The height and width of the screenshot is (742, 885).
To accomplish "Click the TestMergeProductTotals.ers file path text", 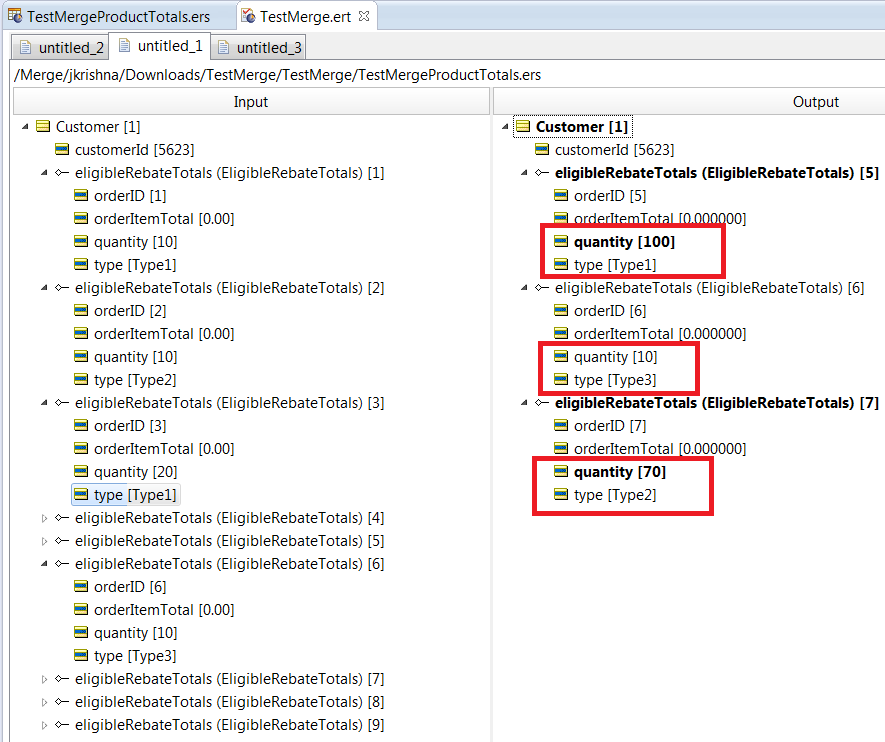I will pyautogui.click(x=277, y=75).
